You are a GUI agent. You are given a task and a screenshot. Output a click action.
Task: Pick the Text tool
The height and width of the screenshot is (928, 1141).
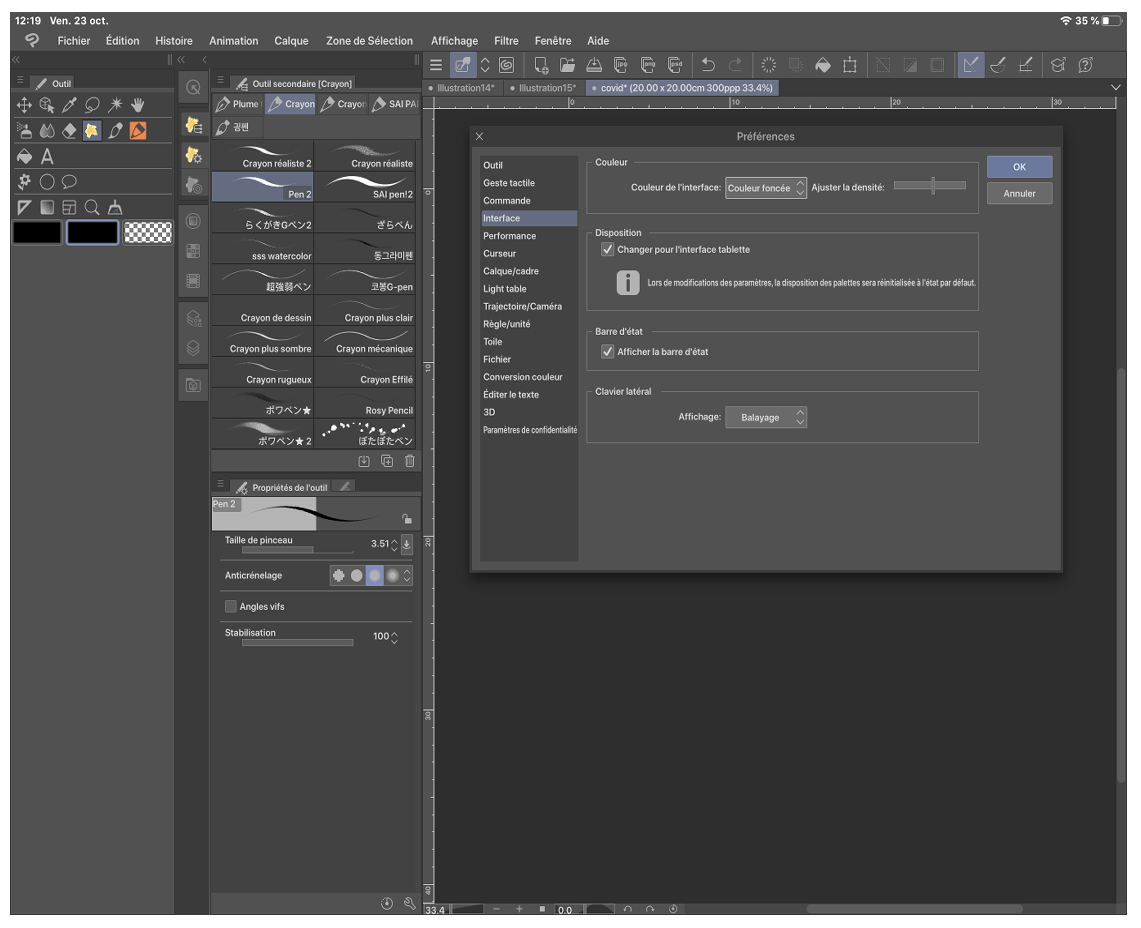click(x=47, y=157)
